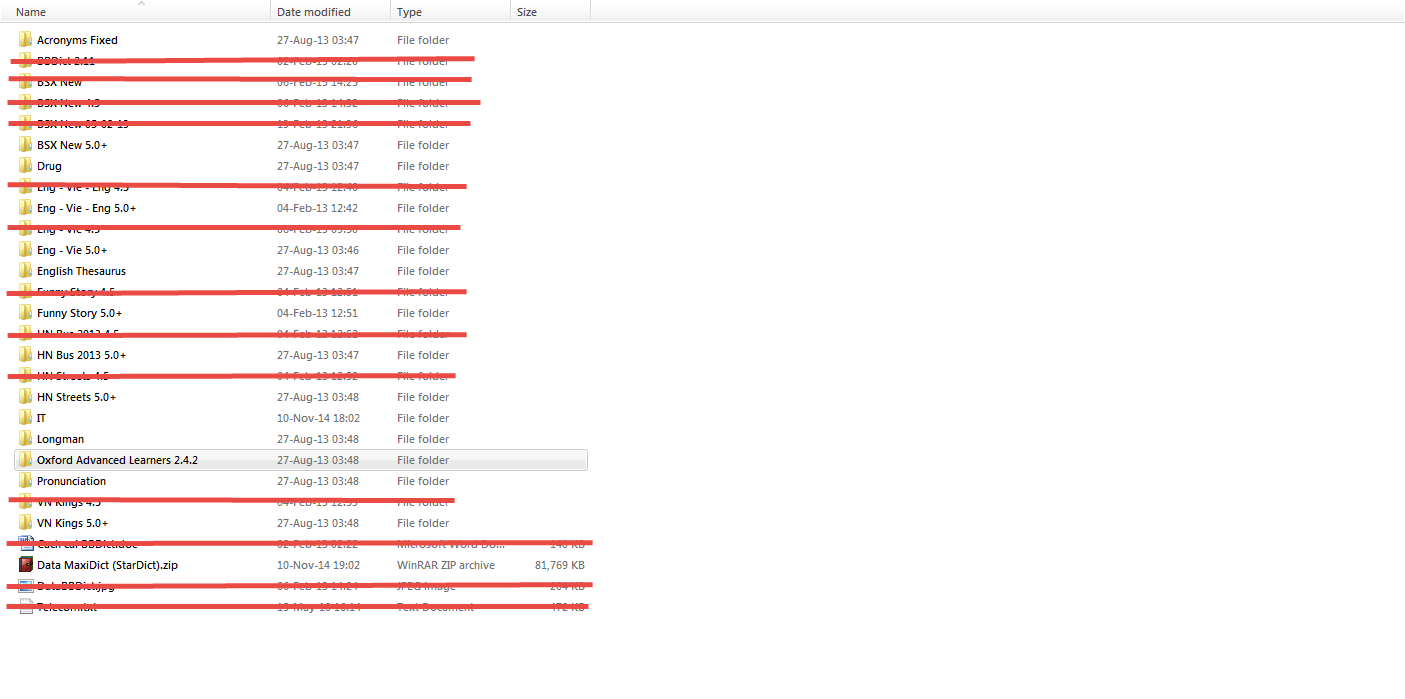Viewport: 1405px width, 699px height.
Task: Select the English Thesaurus folder icon
Action: pos(26,271)
